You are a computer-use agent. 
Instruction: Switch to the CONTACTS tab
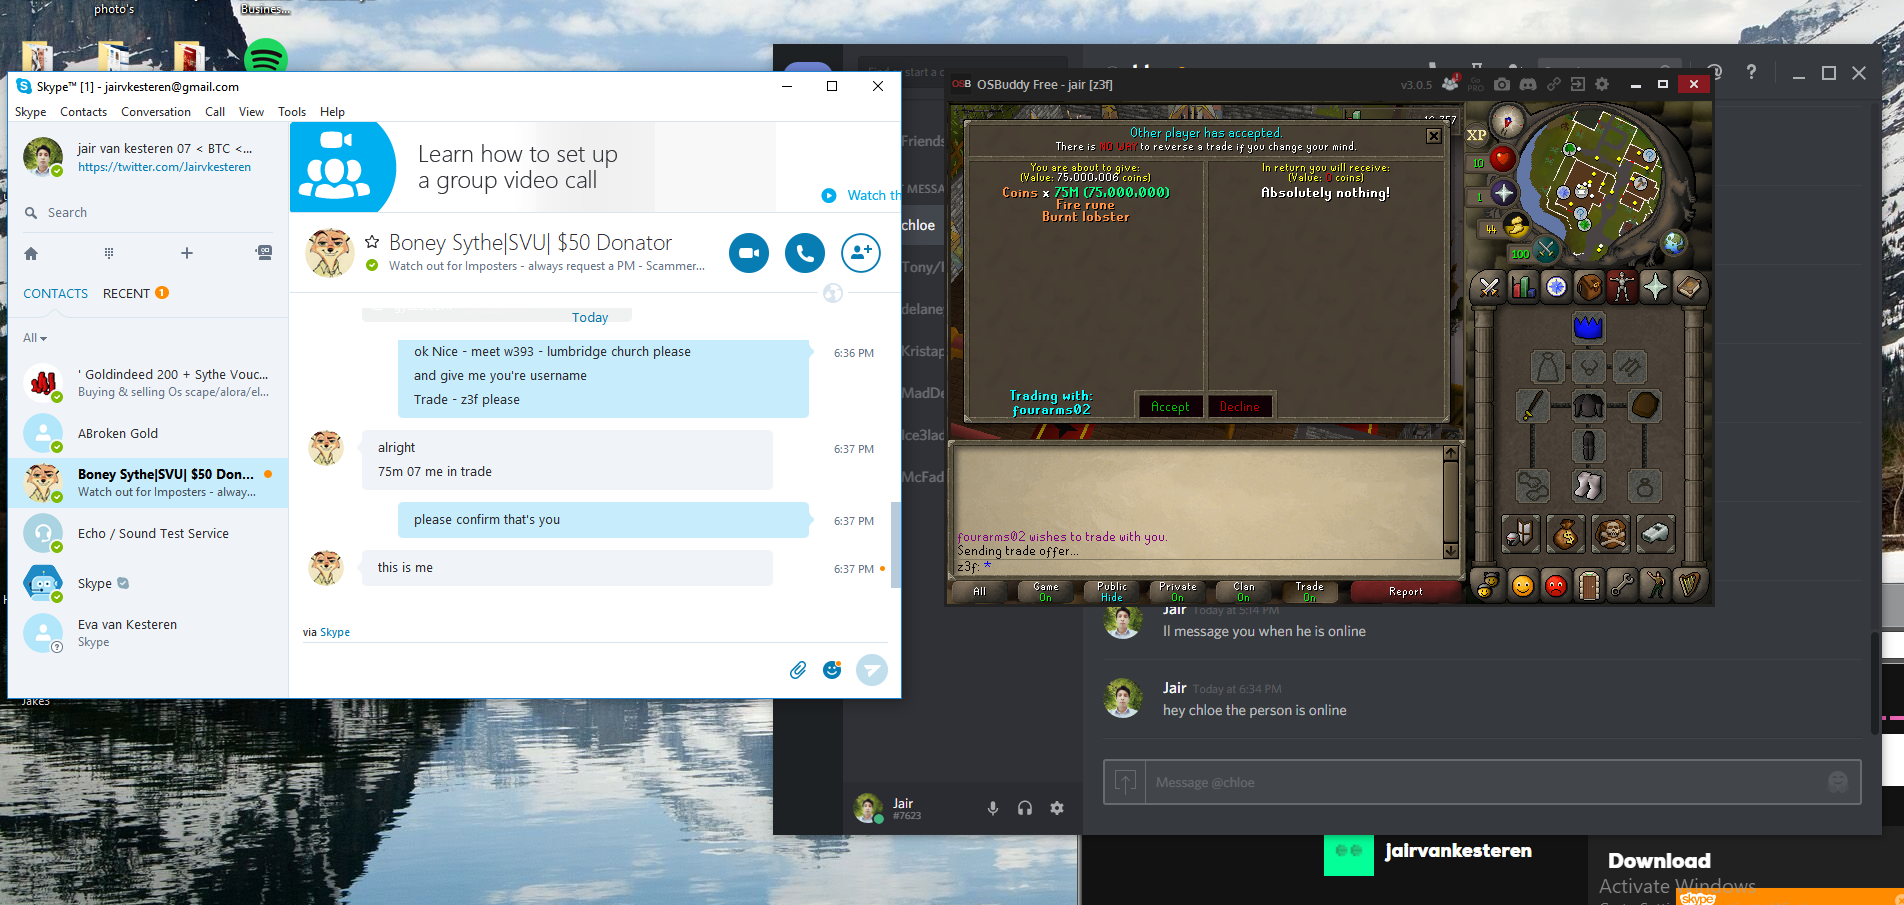tap(56, 293)
